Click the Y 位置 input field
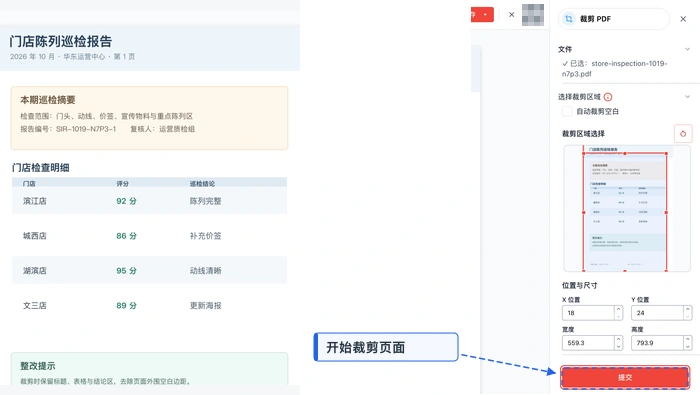700x395 pixels. point(657,313)
